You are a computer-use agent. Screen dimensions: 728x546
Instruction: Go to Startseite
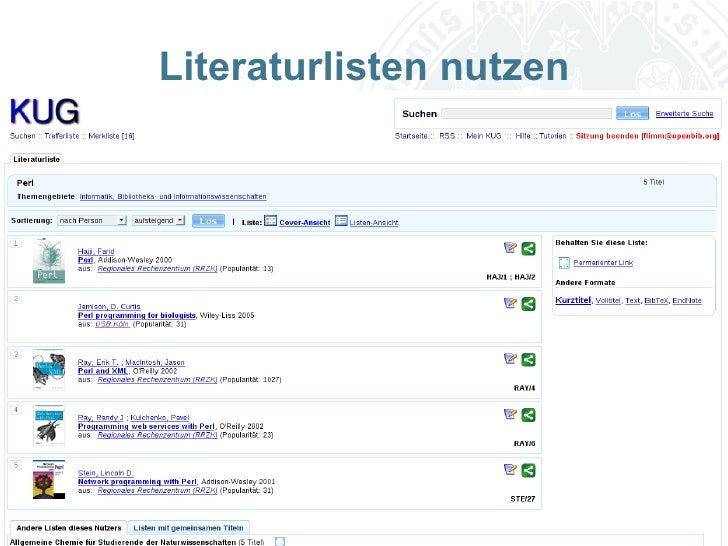tap(411, 136)
